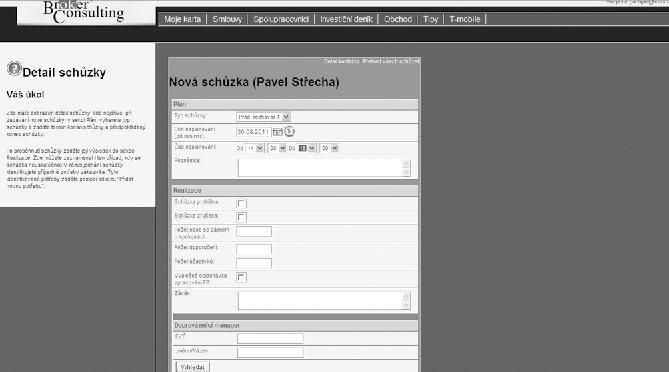Toggle the checkbox above the Závěr field

pos(241,277)
